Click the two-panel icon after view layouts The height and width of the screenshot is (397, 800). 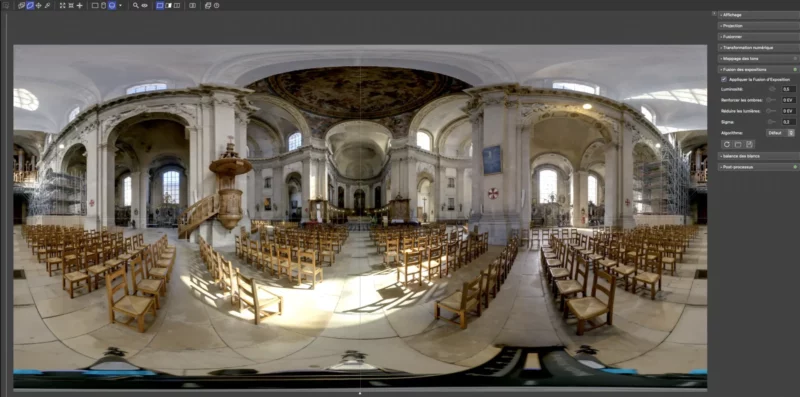click(192, 6)
